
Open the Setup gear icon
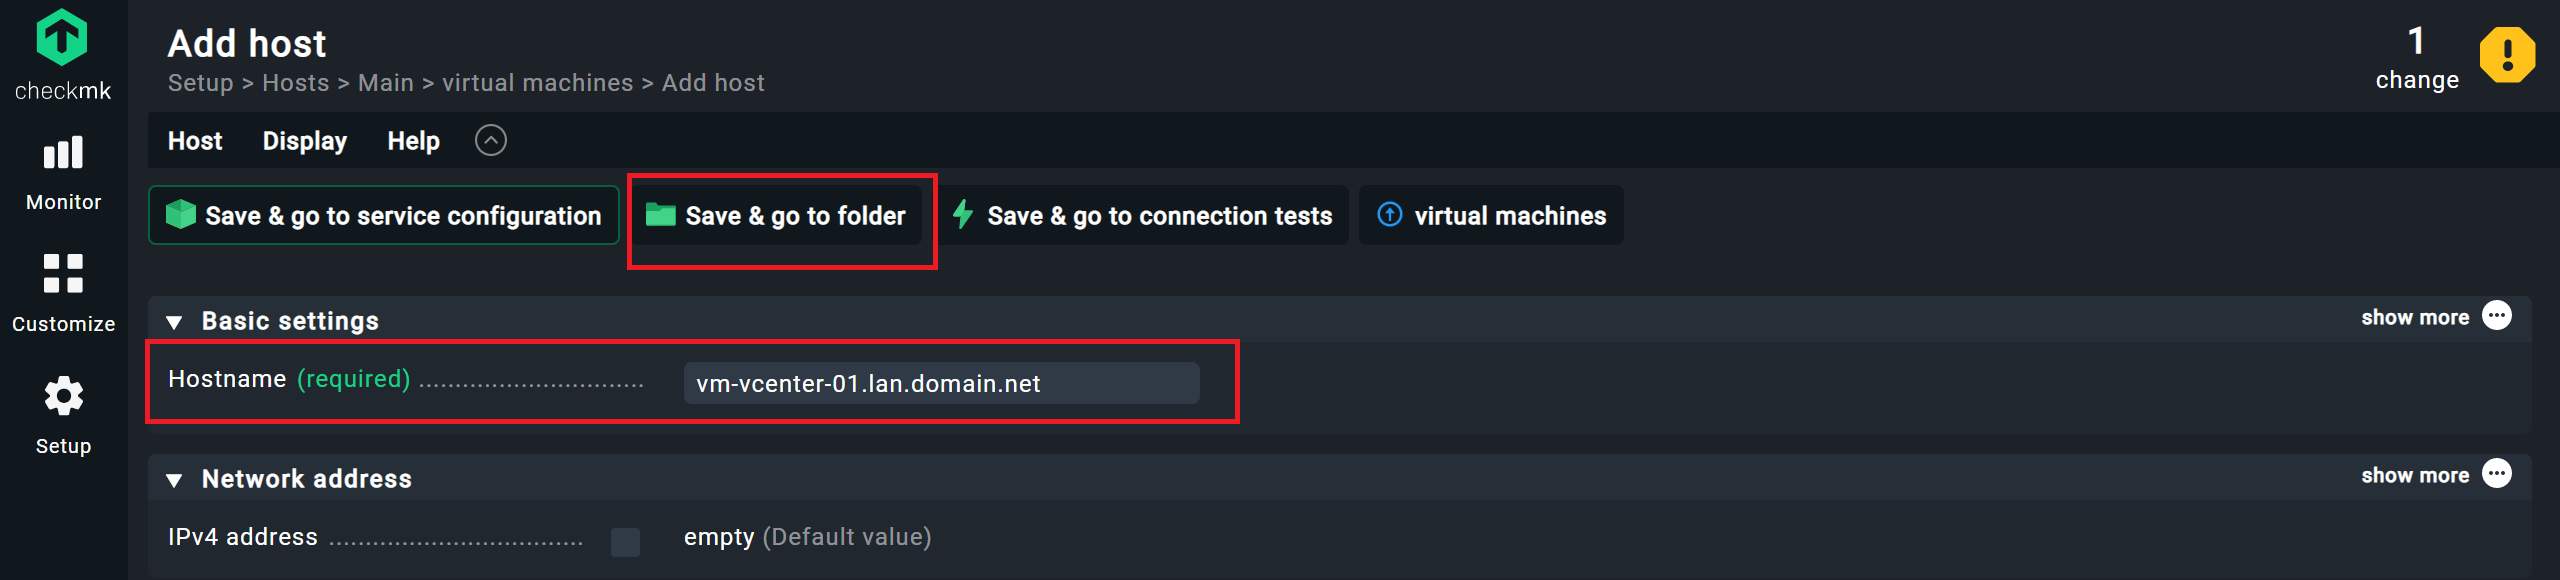click(x=63, y=396)
